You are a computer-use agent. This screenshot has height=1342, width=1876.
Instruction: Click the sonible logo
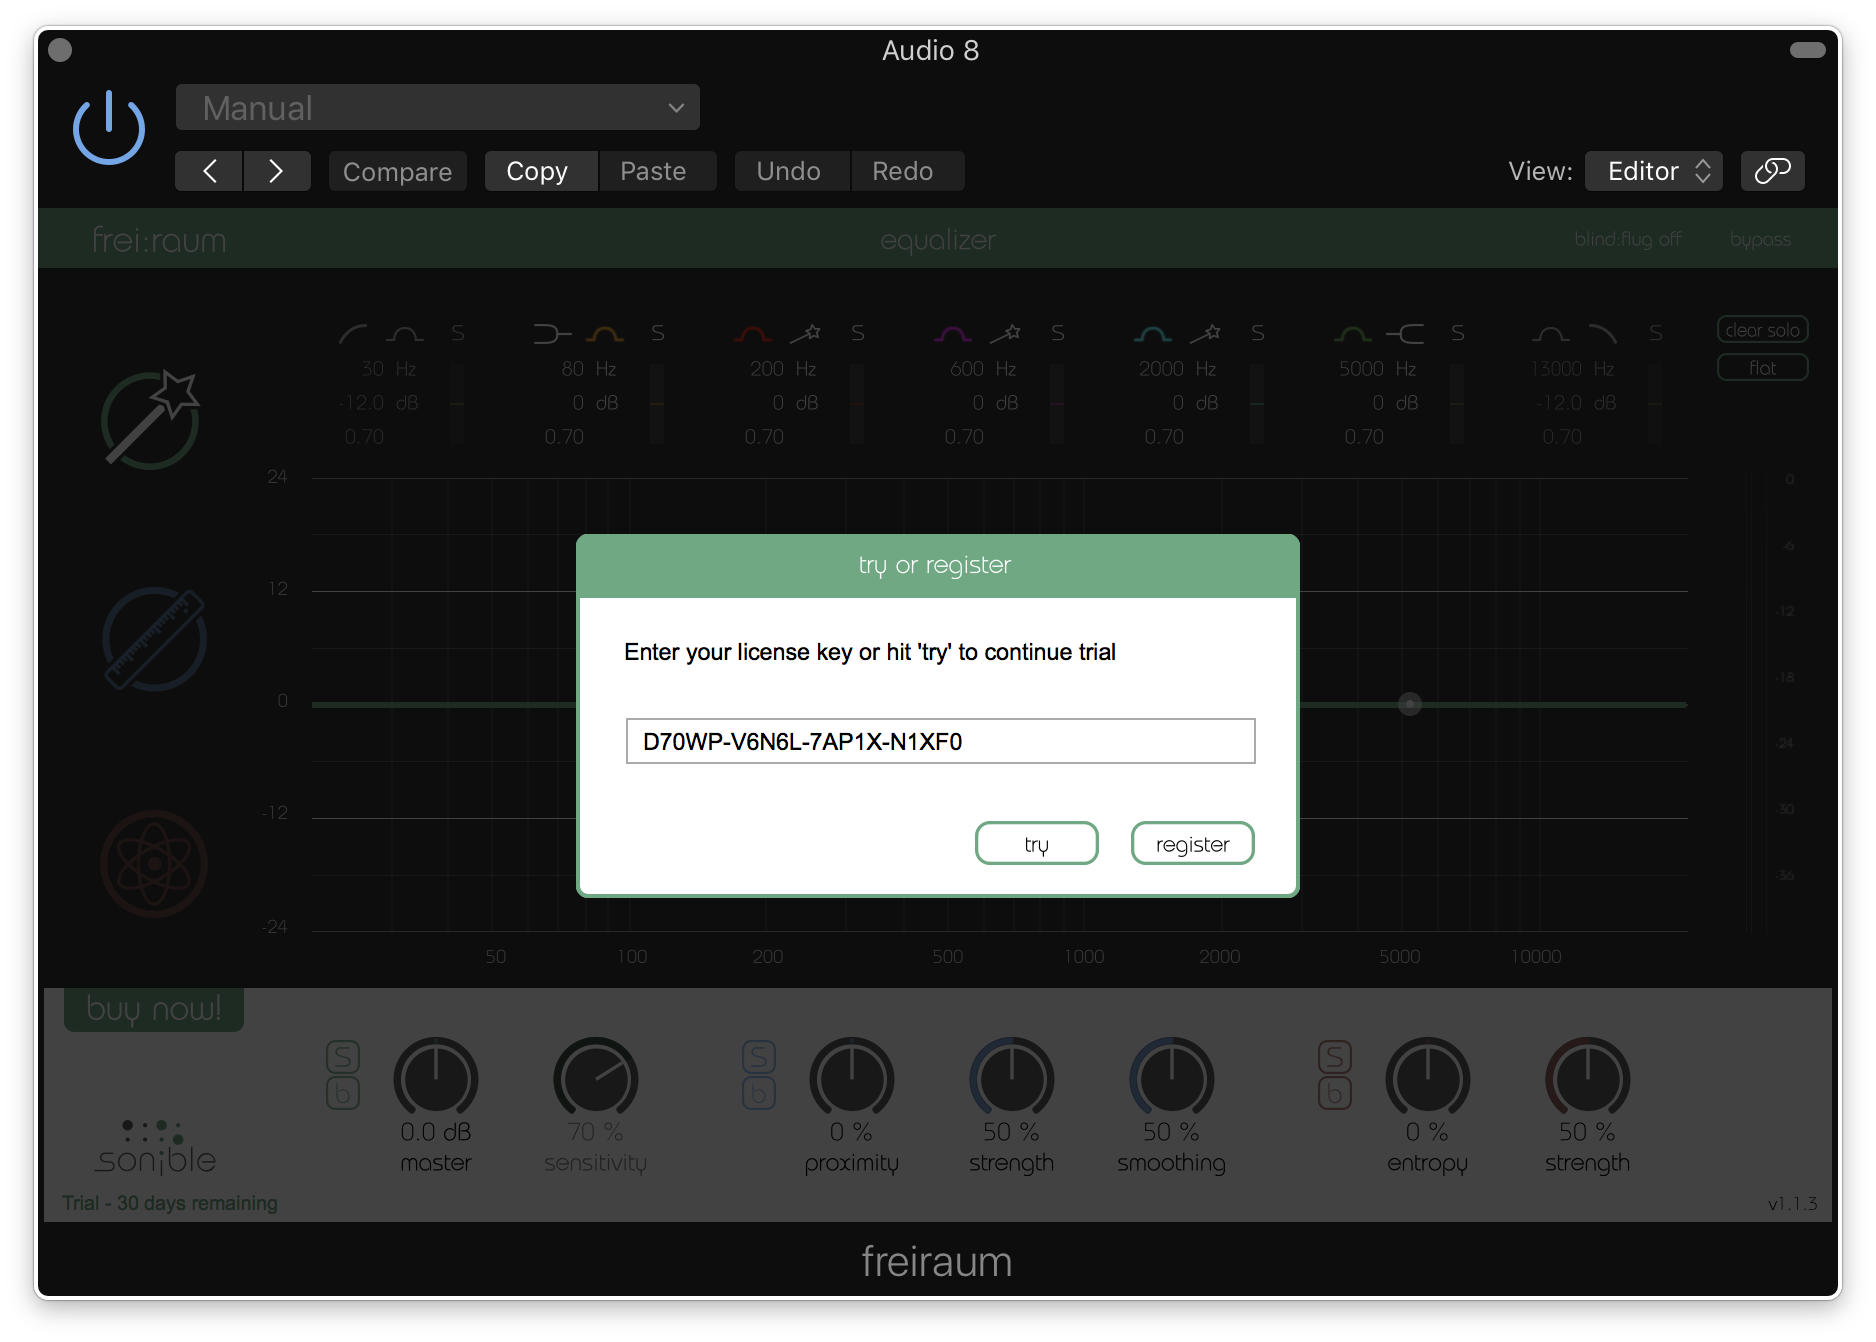[156, 1148]
